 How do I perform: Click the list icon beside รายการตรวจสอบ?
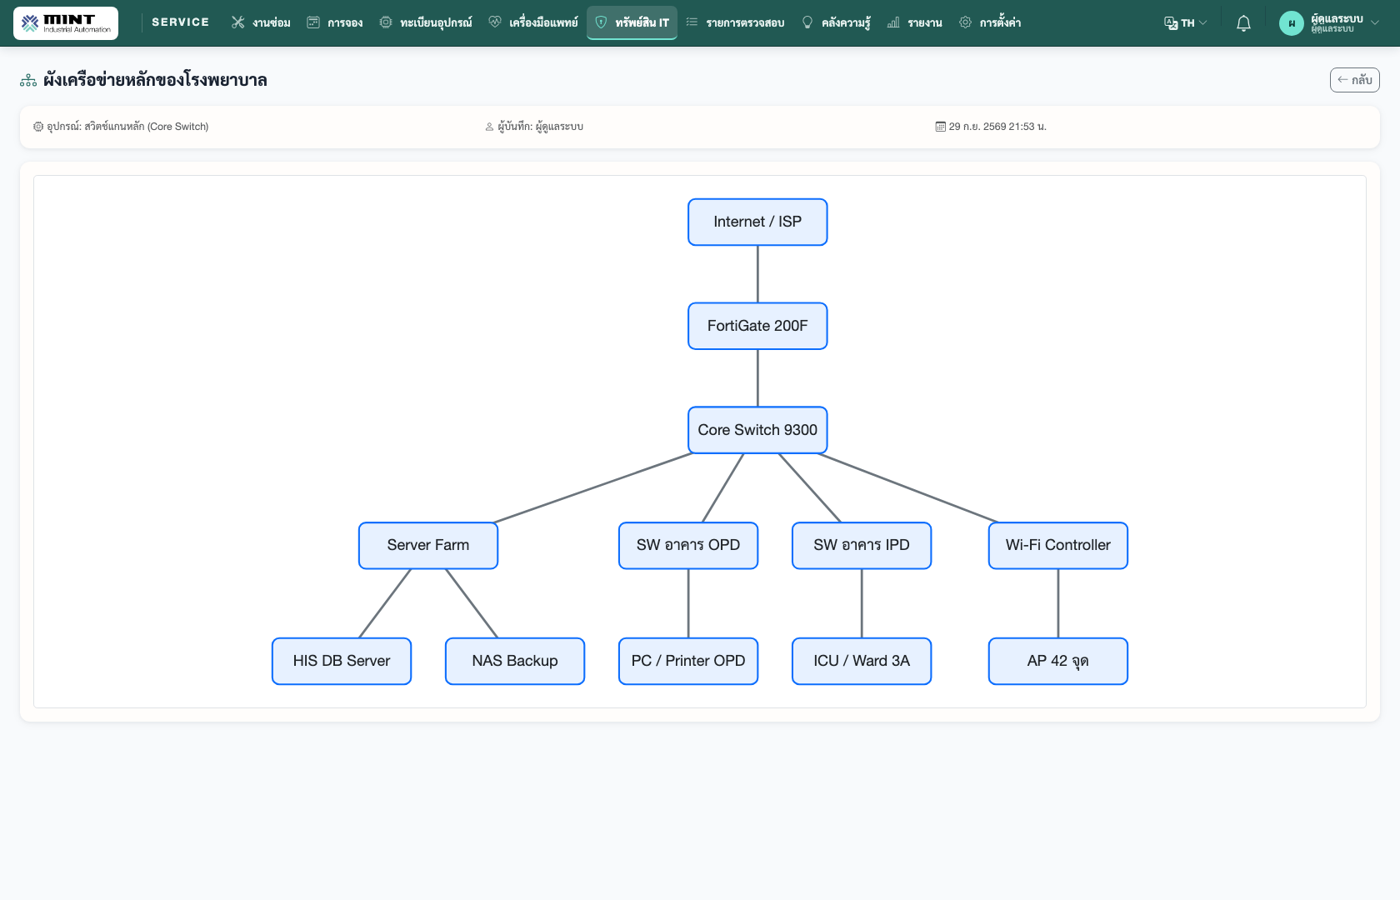pyautogui.click(x=692, y=22)
